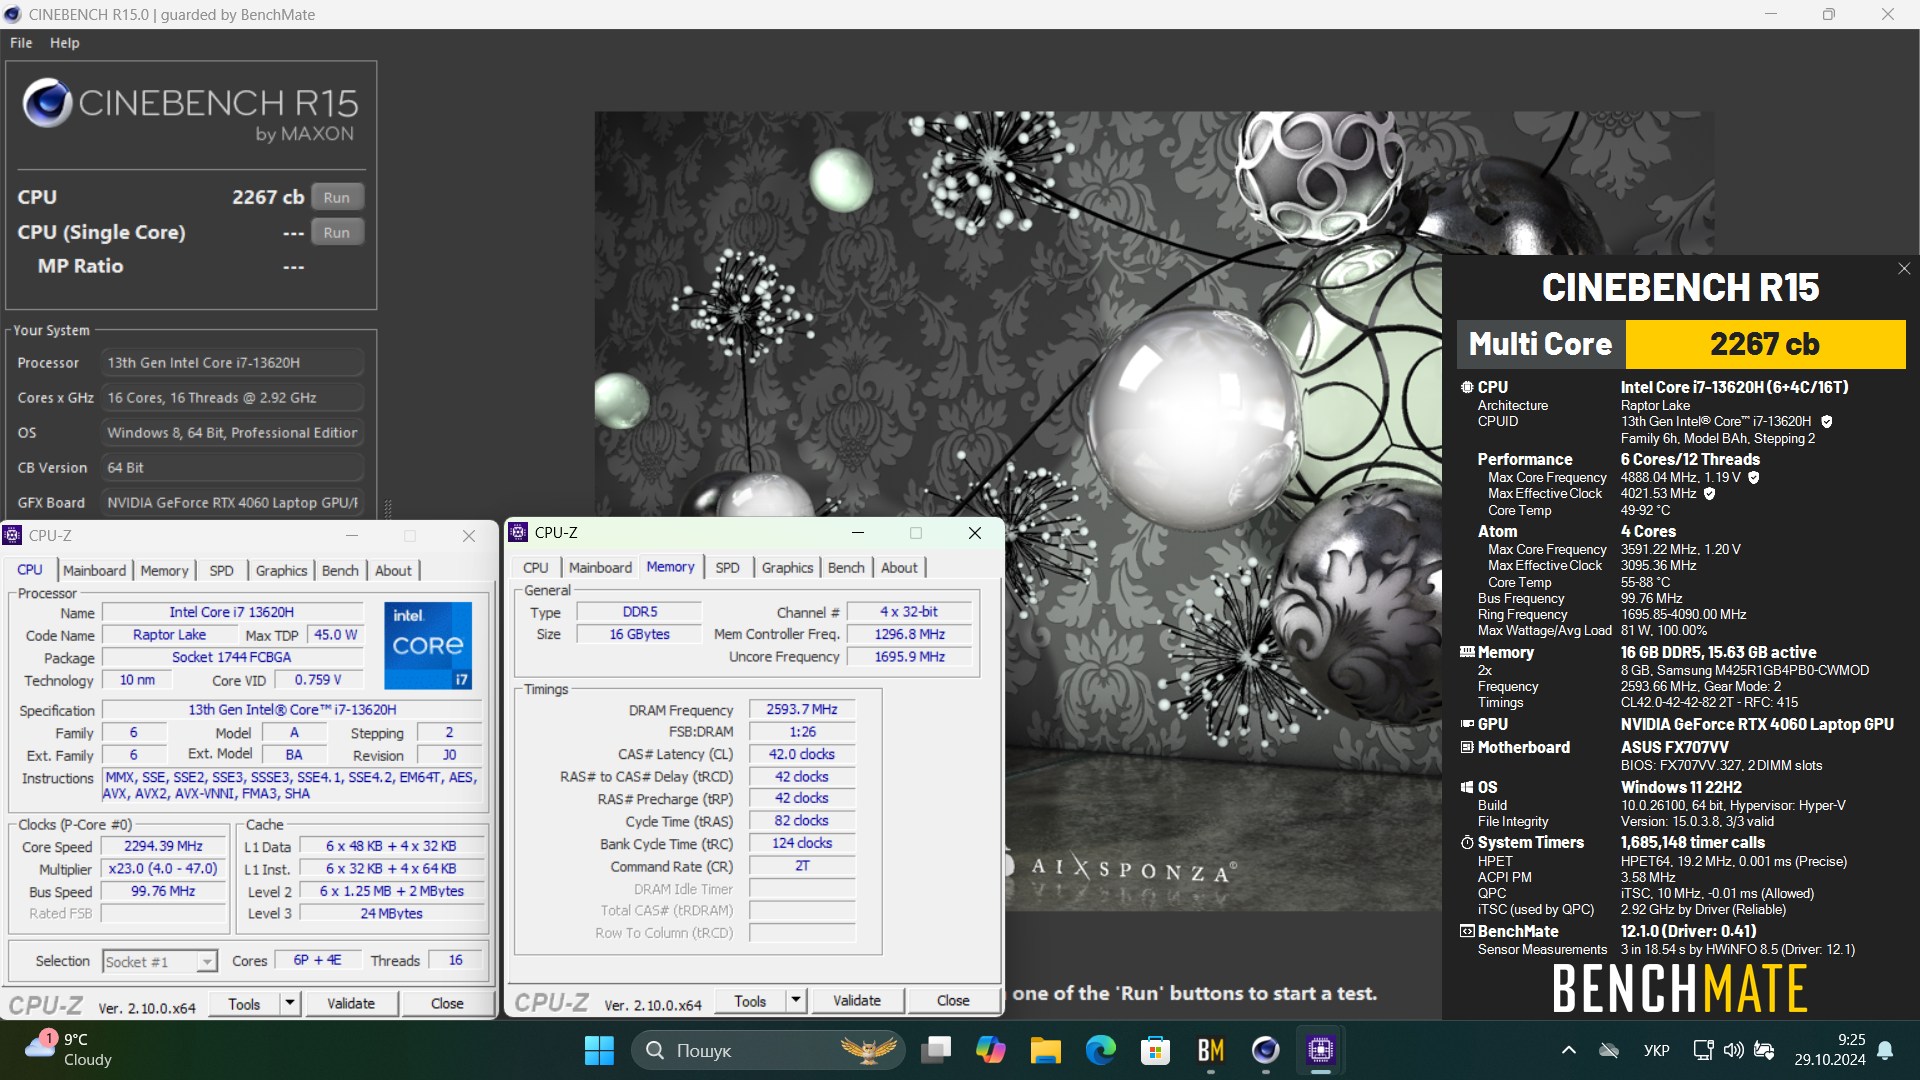Screen dimensions: 1920x1080
Task: Click CPU-Z icon in left window title
Action: [x=13, y=535]
